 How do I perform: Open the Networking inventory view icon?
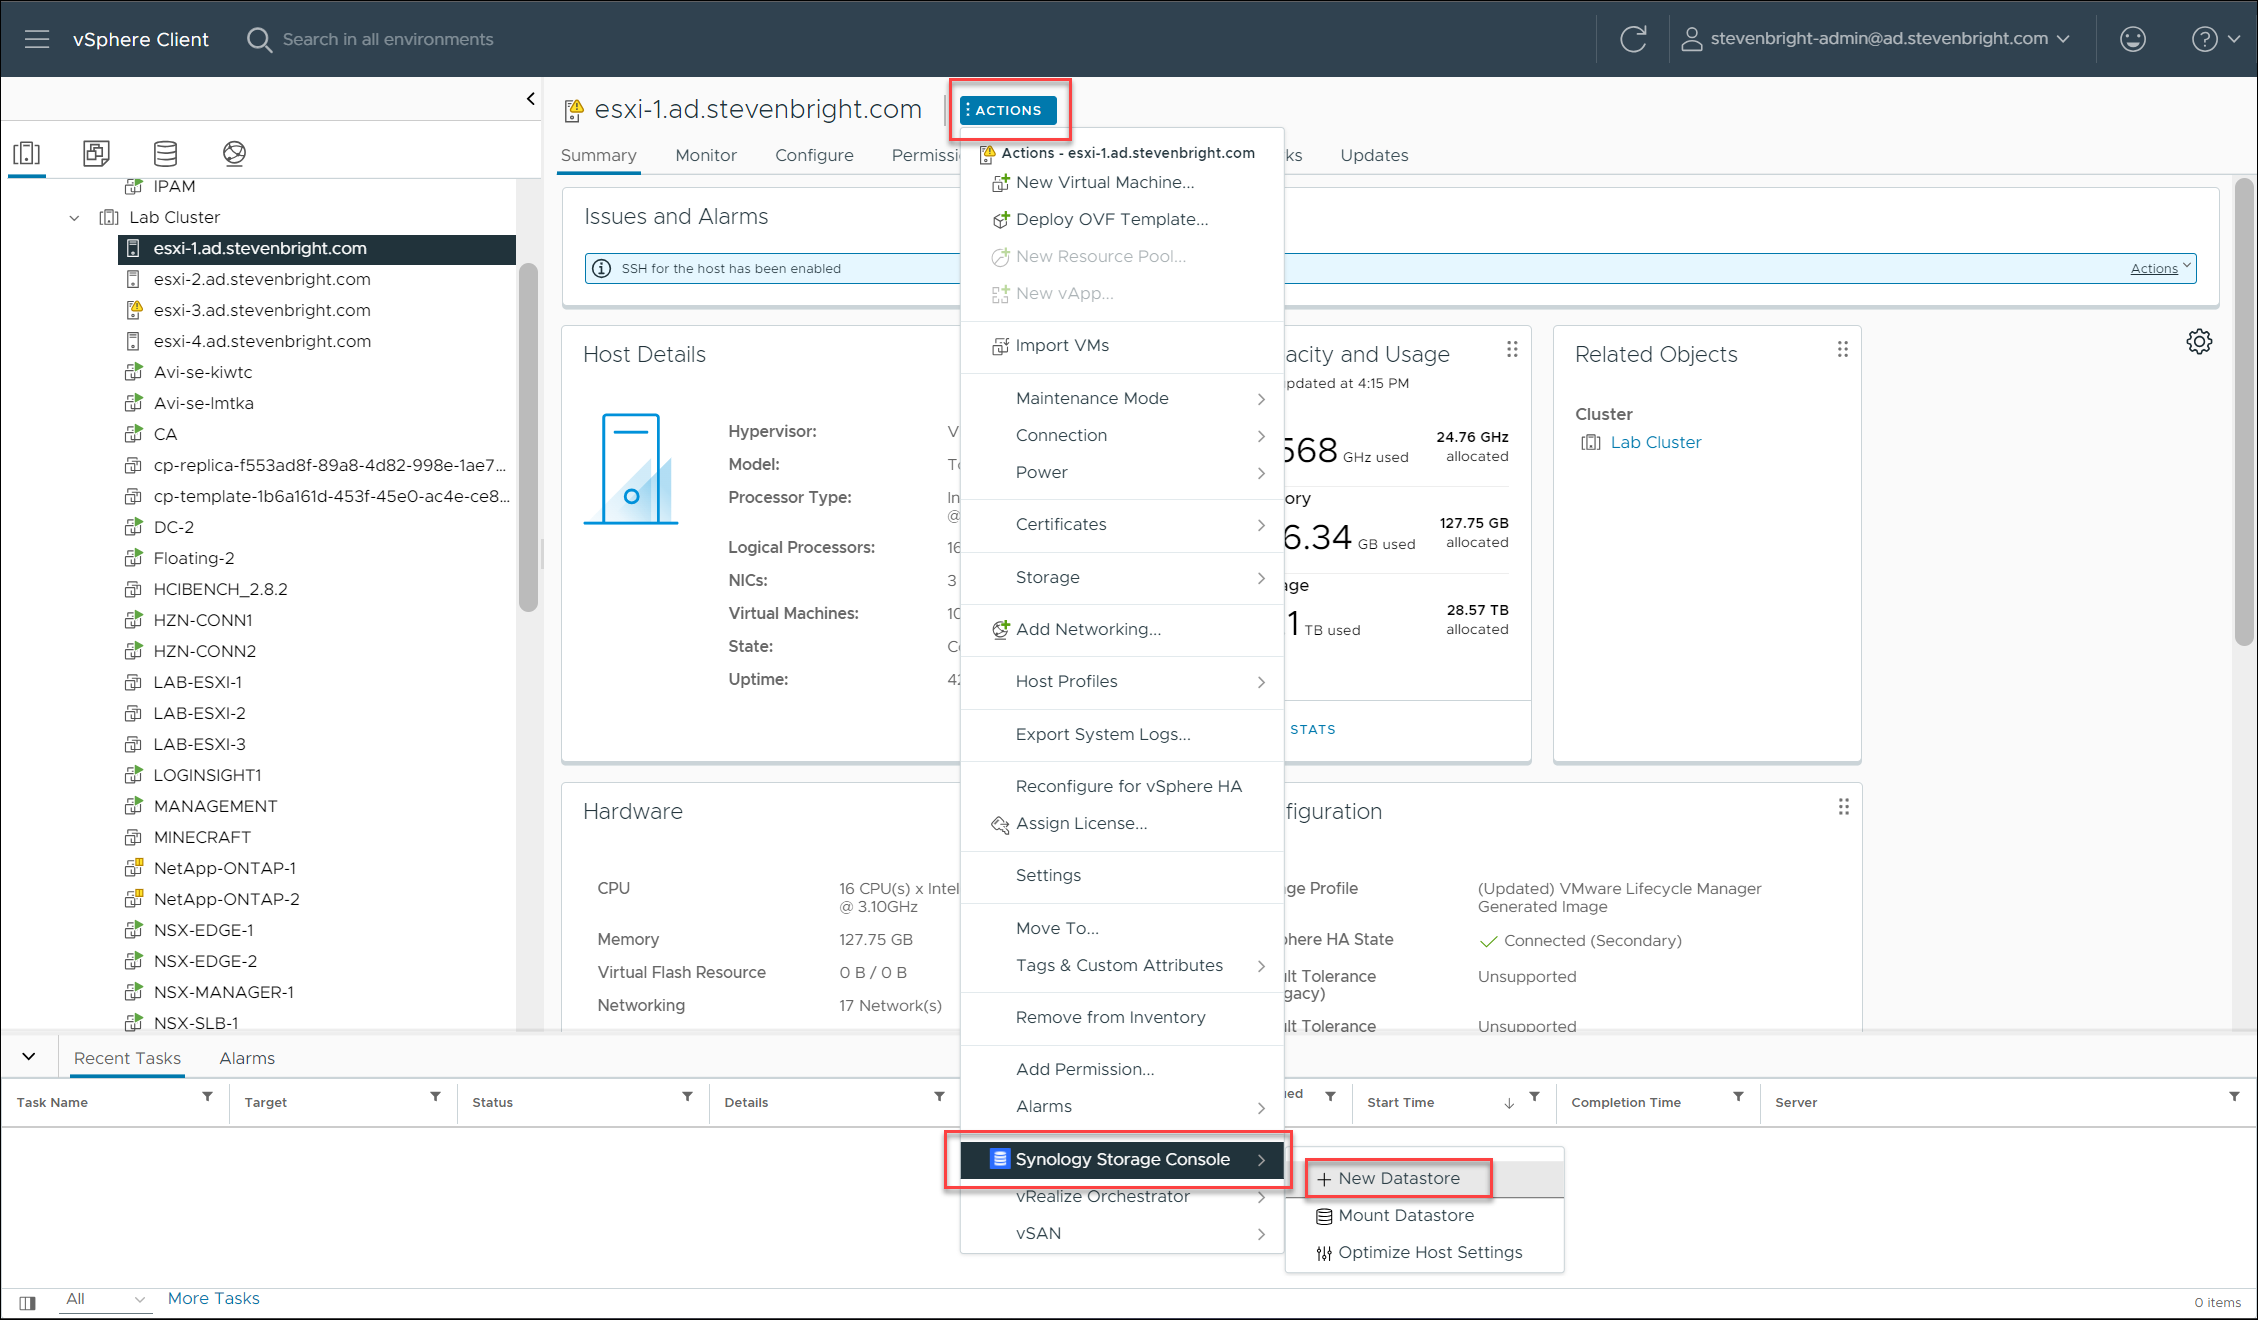(234, 153)
